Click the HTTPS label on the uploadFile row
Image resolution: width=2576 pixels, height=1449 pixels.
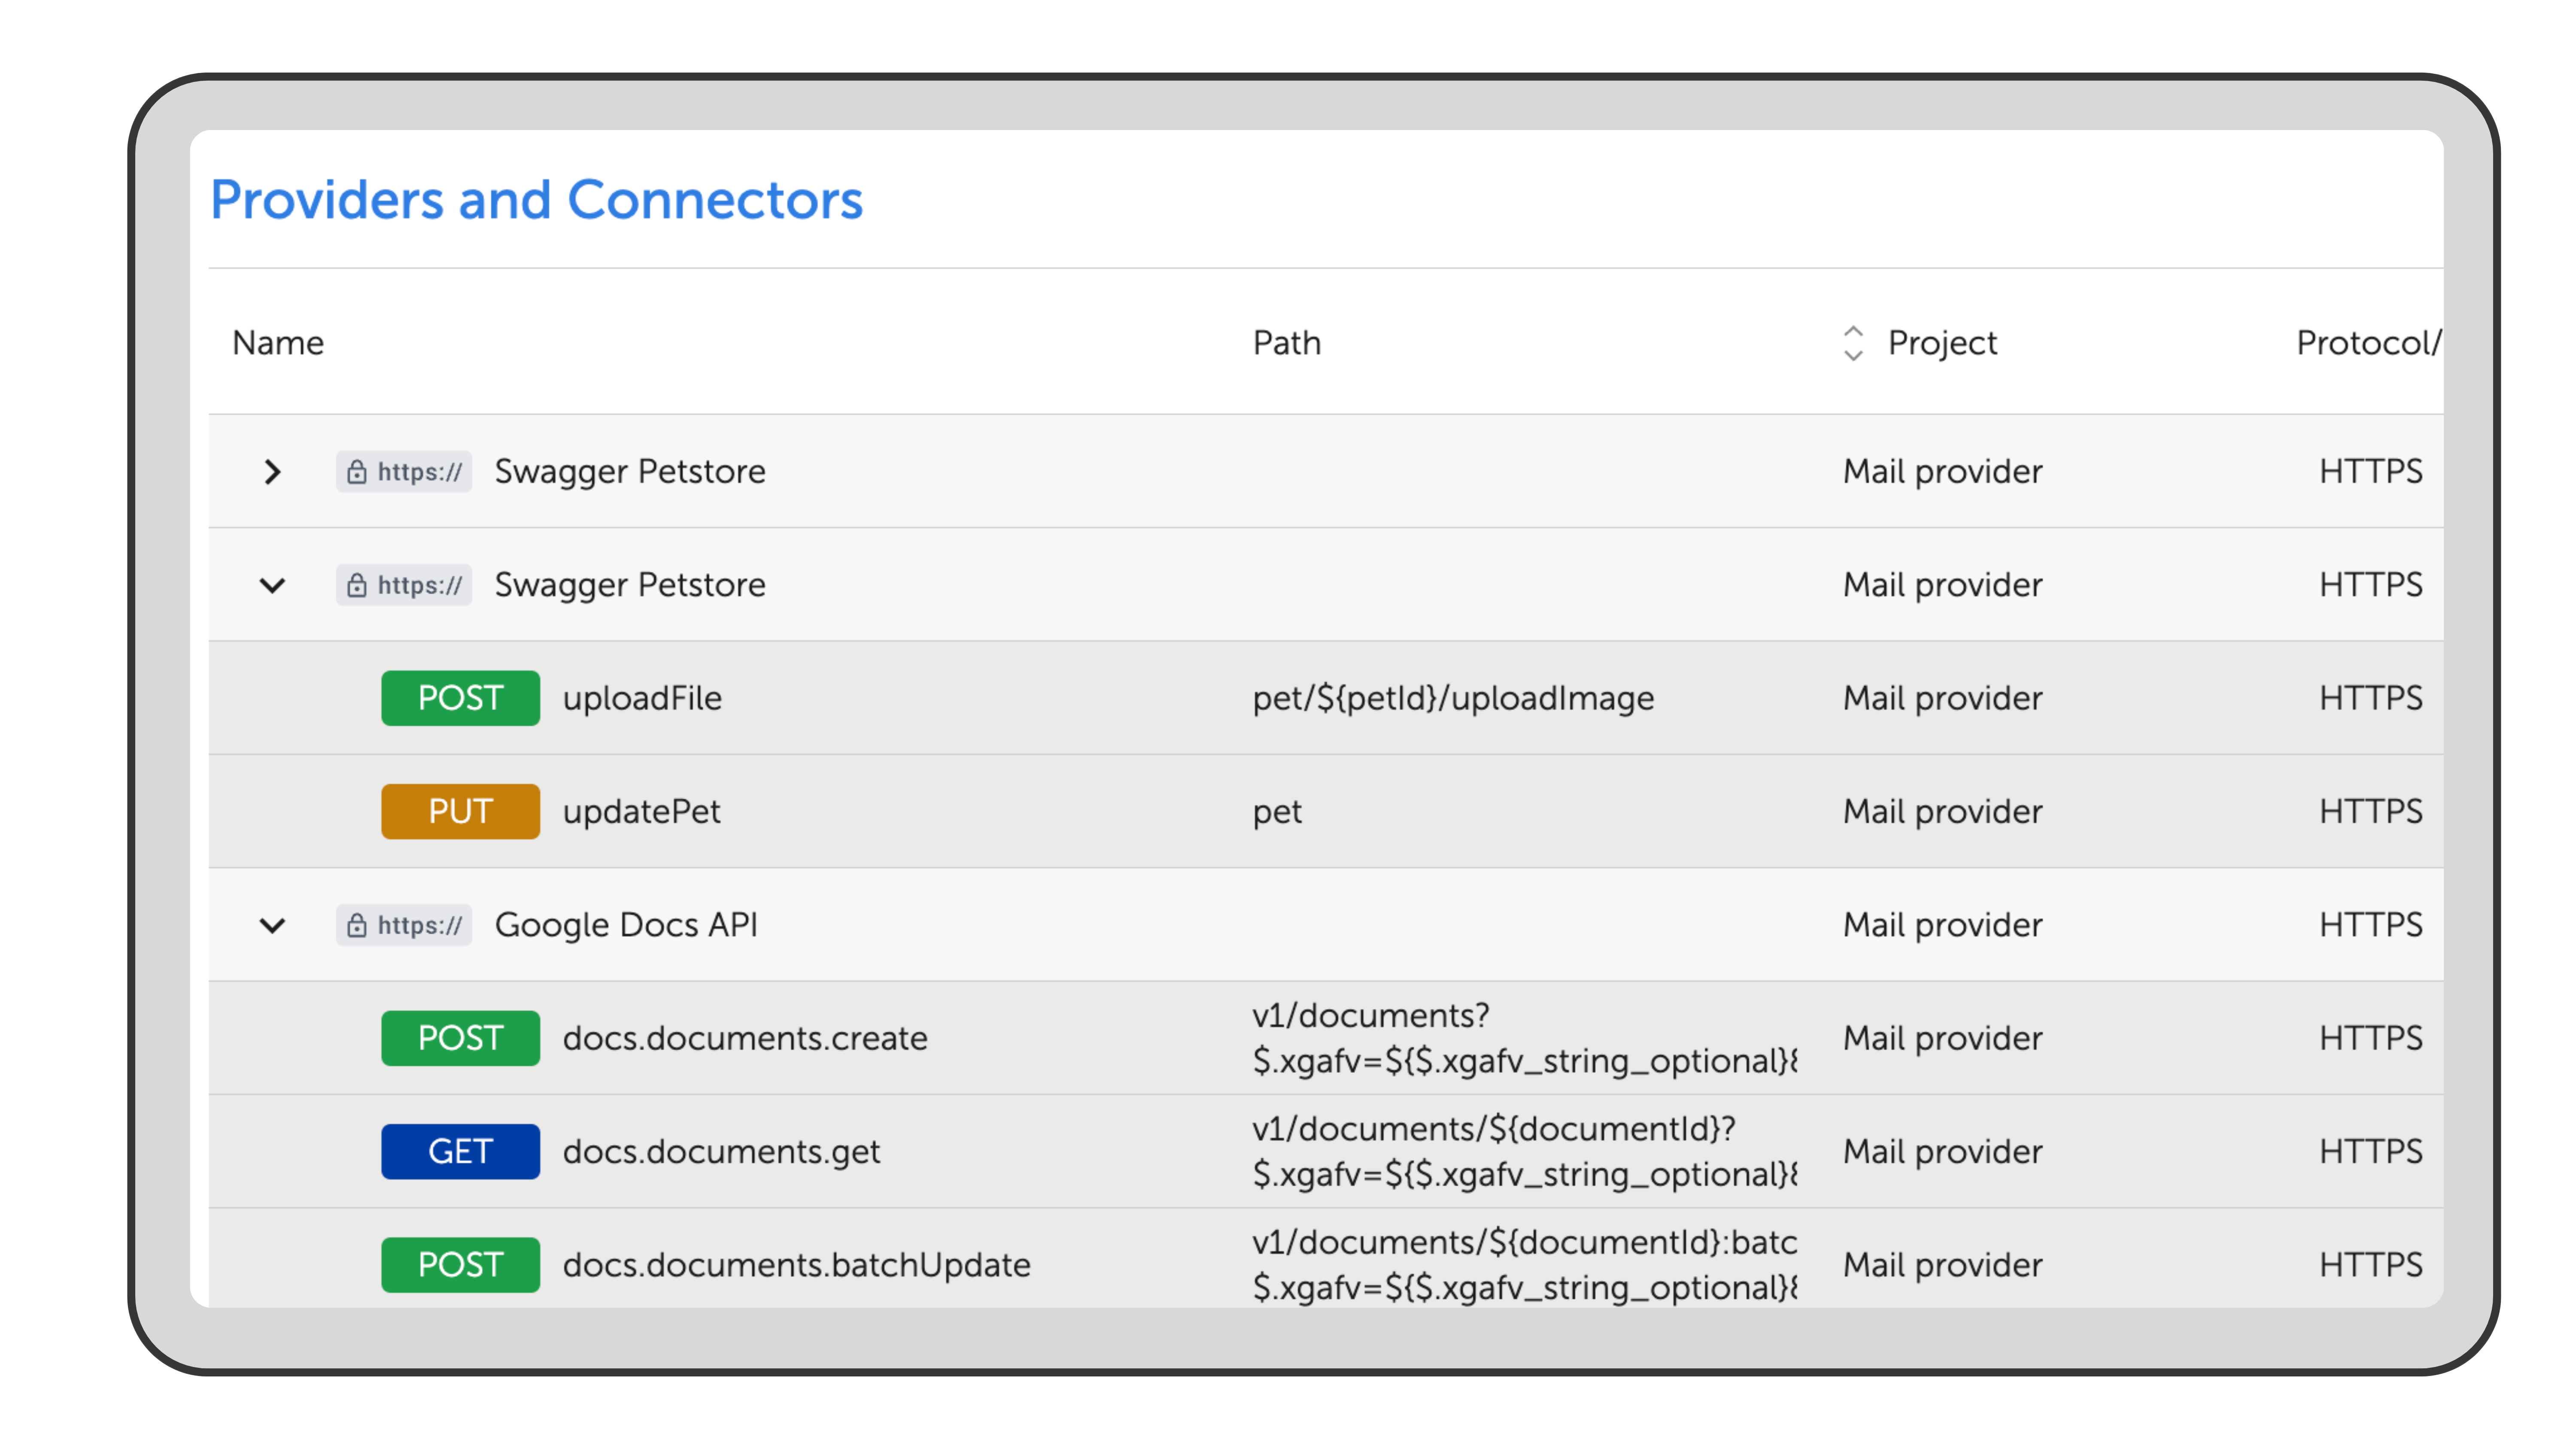pyautogui.click(x=2370, y=698)
